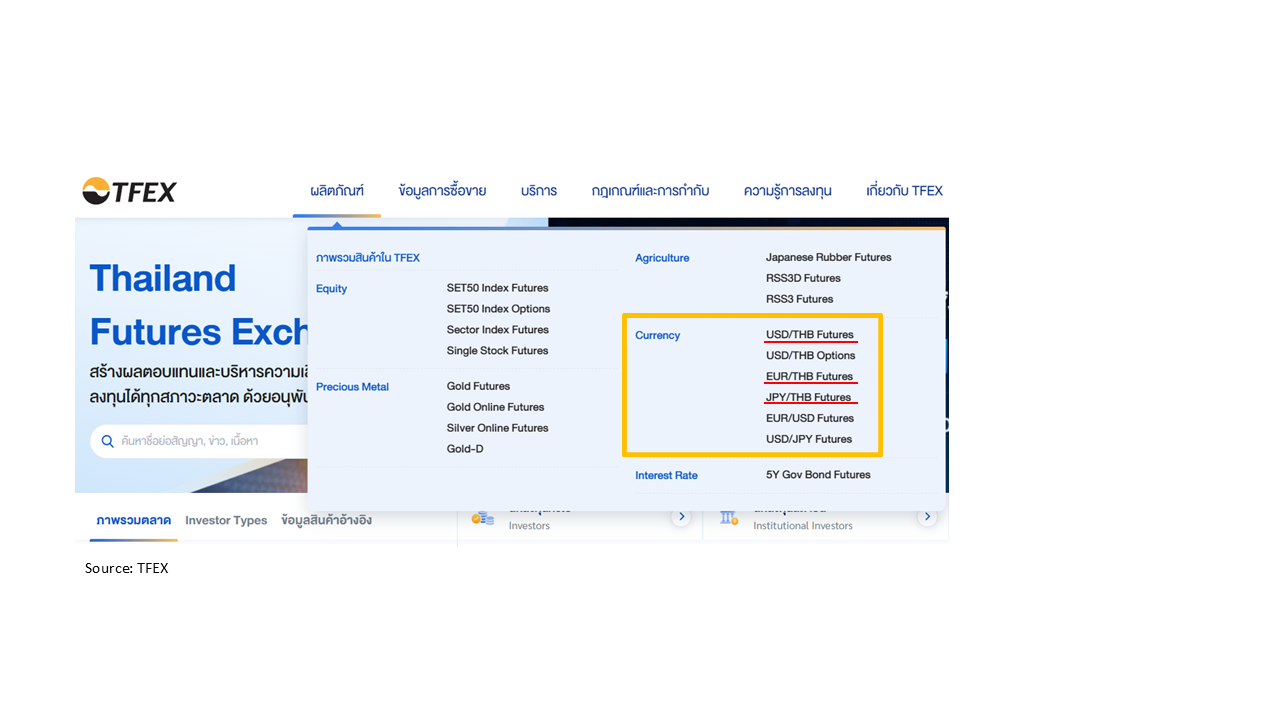The image size is (1280, 720).
Task: Open the ข้อมูลการซื้อขาย menu
Action: point(442,191)
